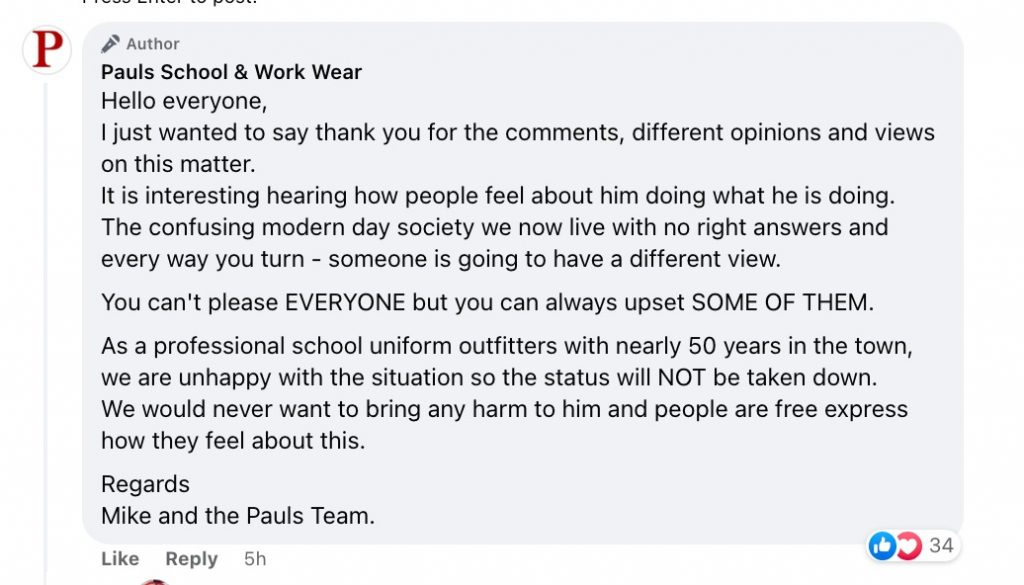Click the line about pleasing EVERYONE
This screenshot has height=585, width=1024.
tap(486, 302)
